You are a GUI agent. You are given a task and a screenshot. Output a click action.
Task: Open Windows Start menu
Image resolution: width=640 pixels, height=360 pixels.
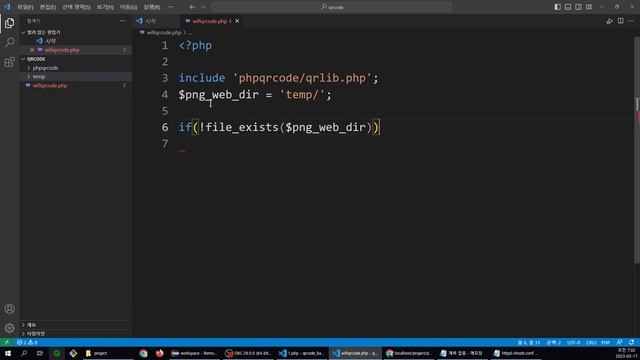[8, 353]
